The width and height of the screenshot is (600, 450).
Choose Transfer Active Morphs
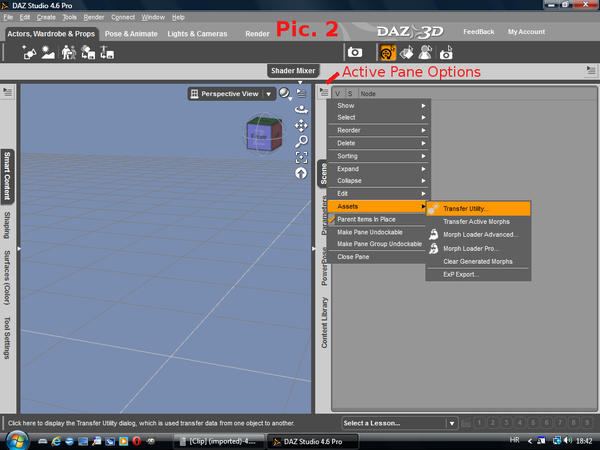click(x=478, y=222)
